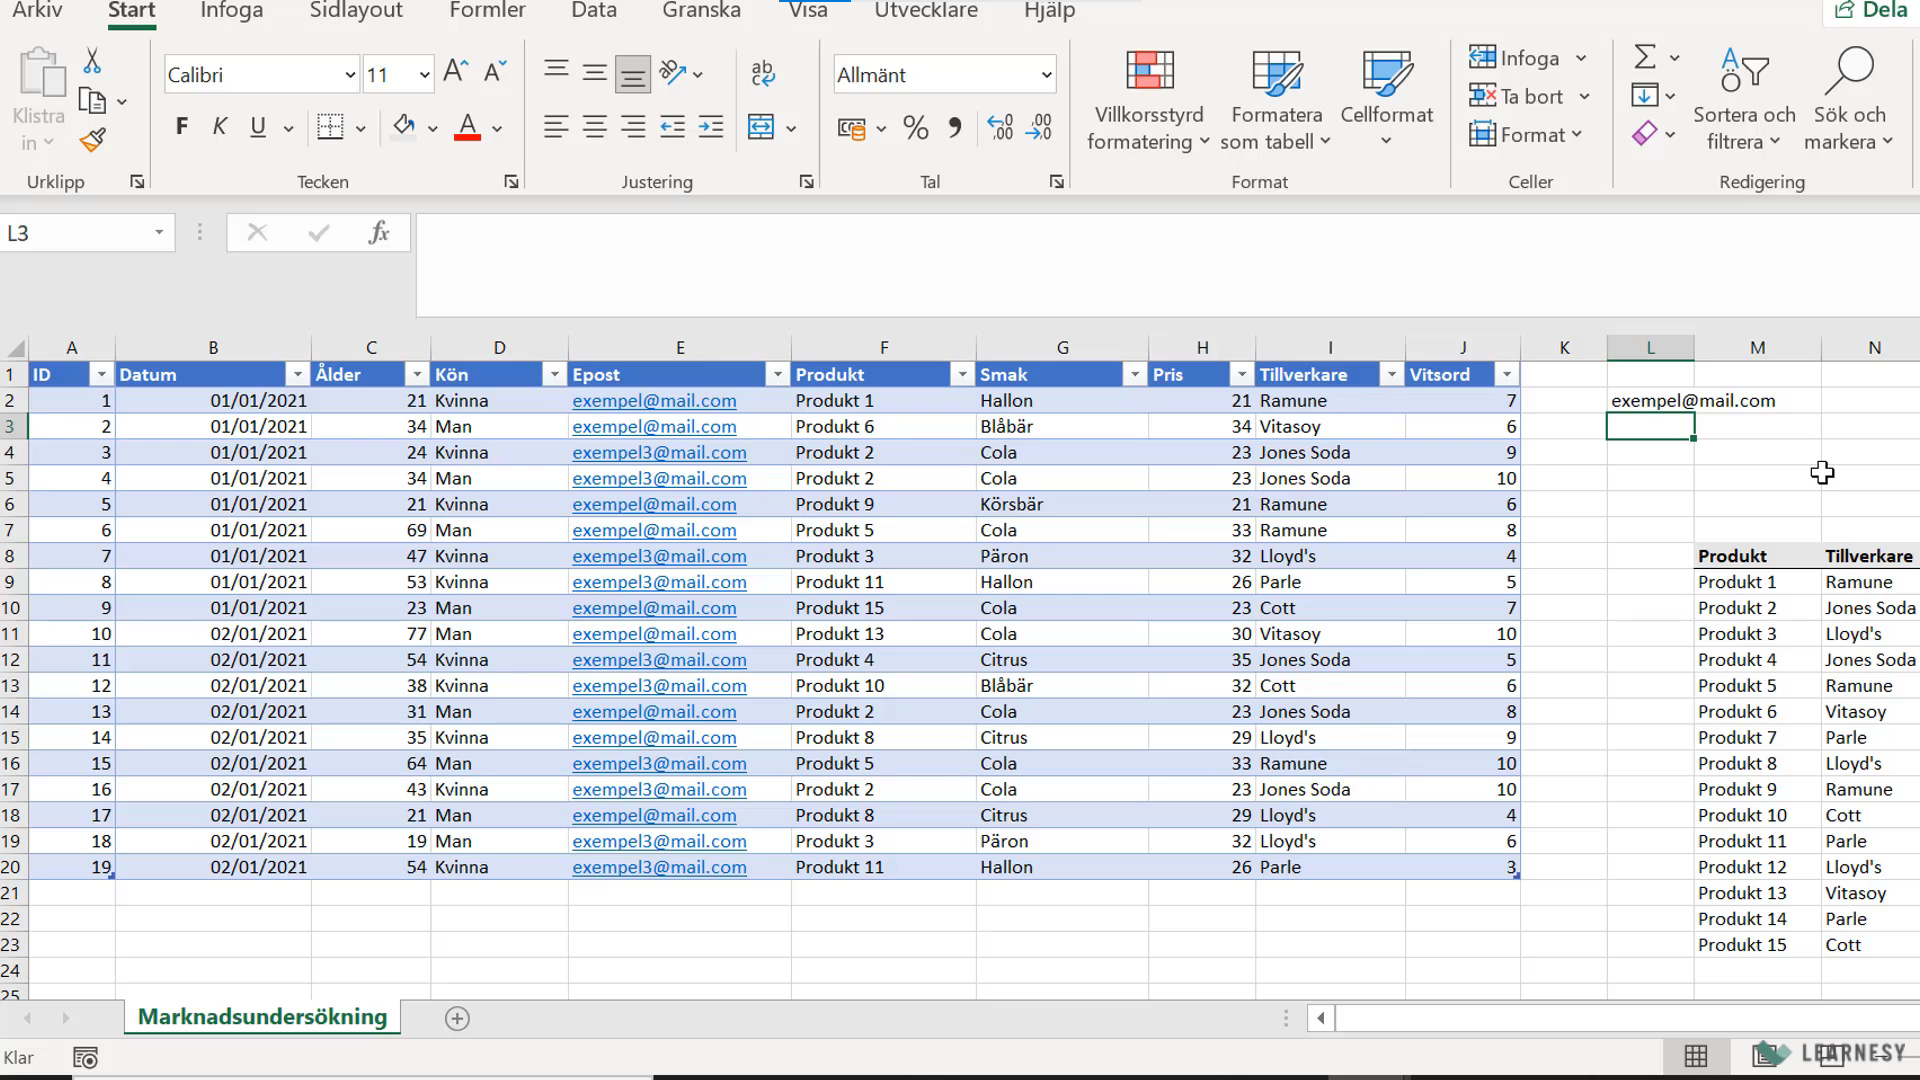The width and height of the screenshot is (1920, 1080).
Task: Click the increase decimal icon
Action: tap(1000, 128)
